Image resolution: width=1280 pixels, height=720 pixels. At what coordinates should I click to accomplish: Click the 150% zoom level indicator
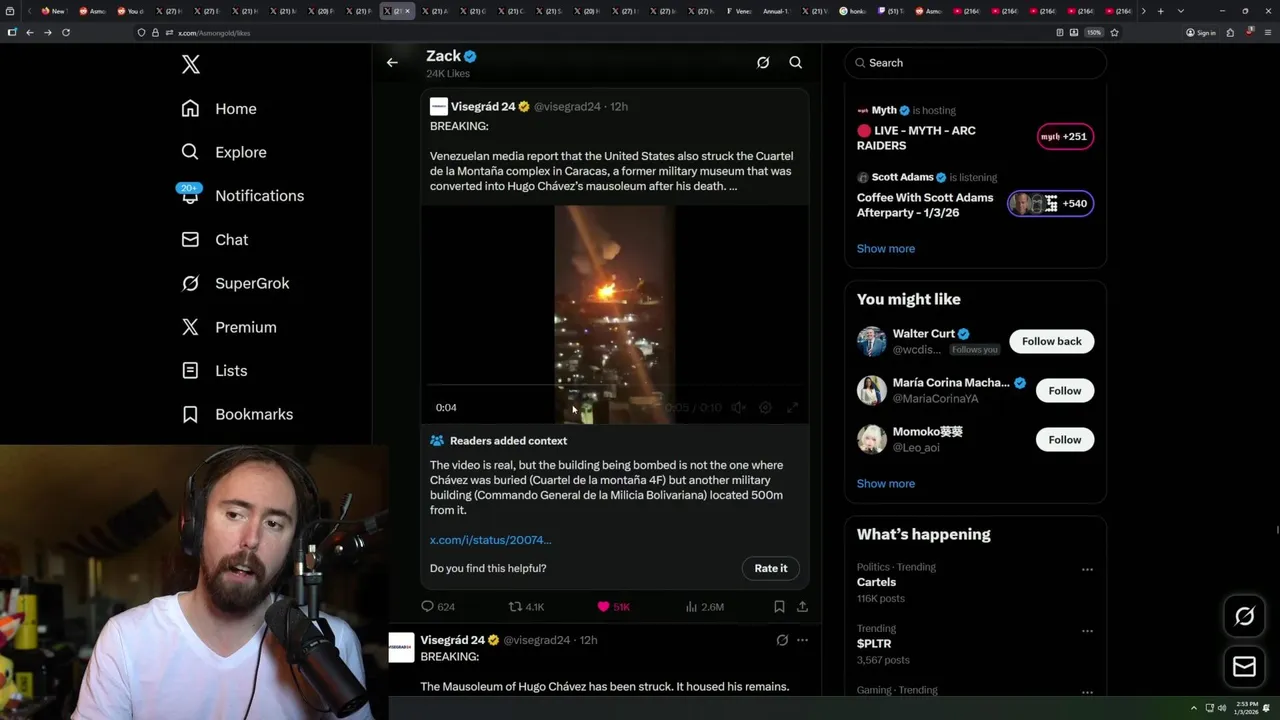(1094, 32)
